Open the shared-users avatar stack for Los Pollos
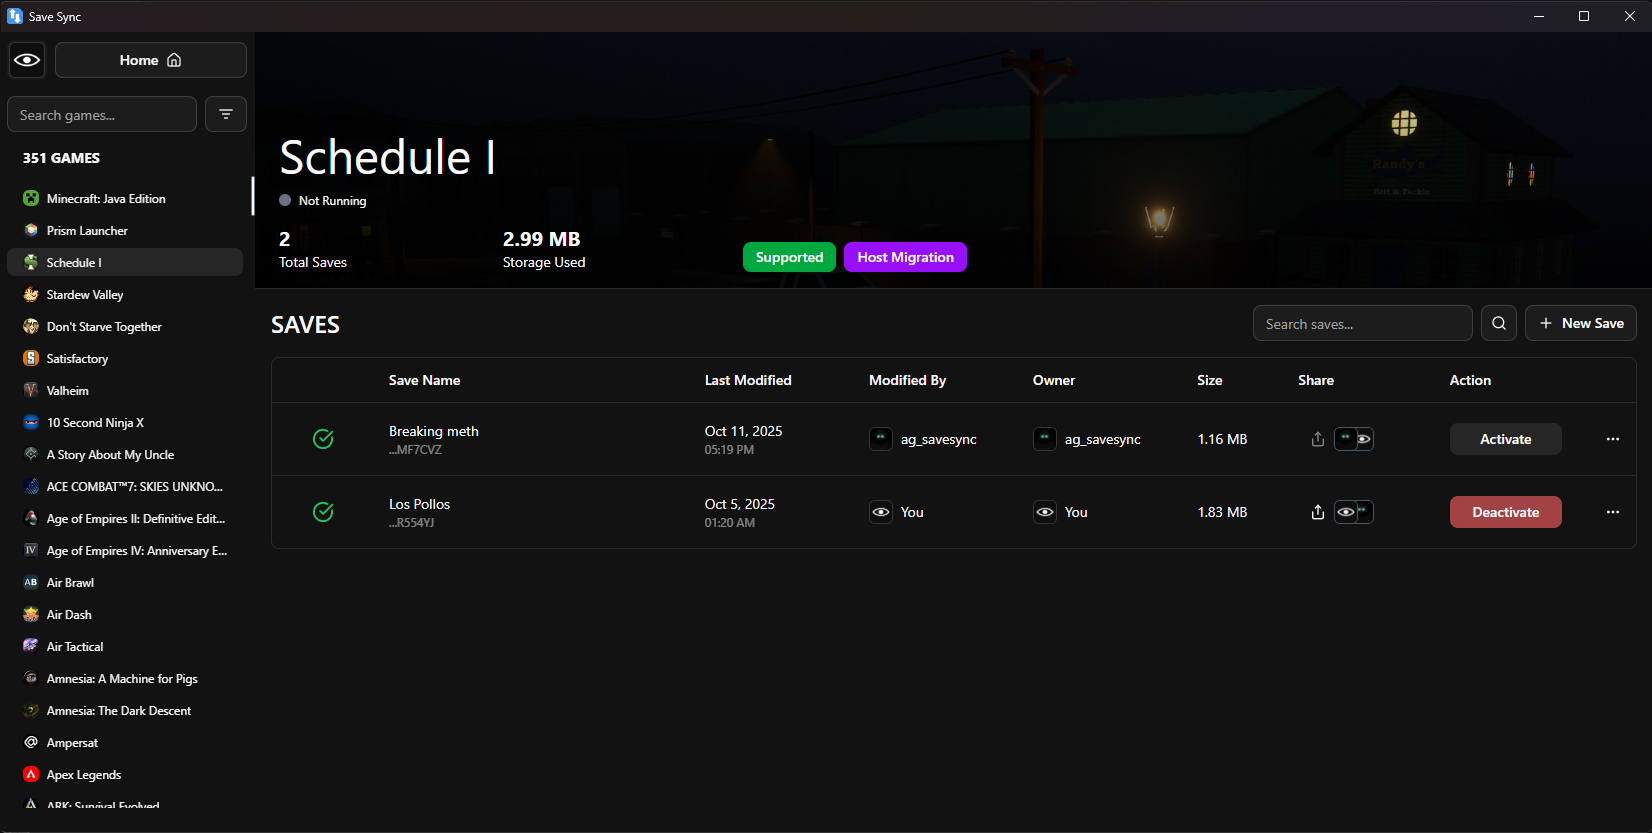The width and height of the screenshot is (1652, 833). coord(1354,512)
